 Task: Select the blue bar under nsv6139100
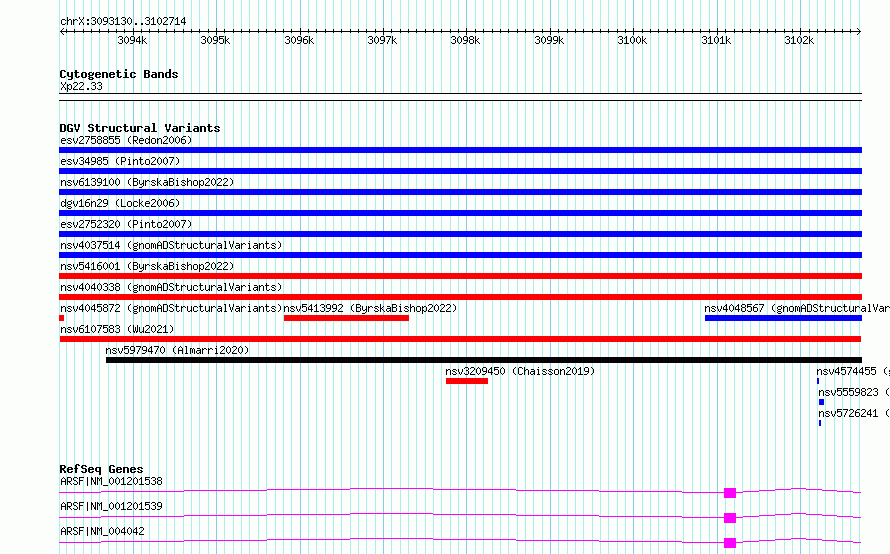click(460, 192)
